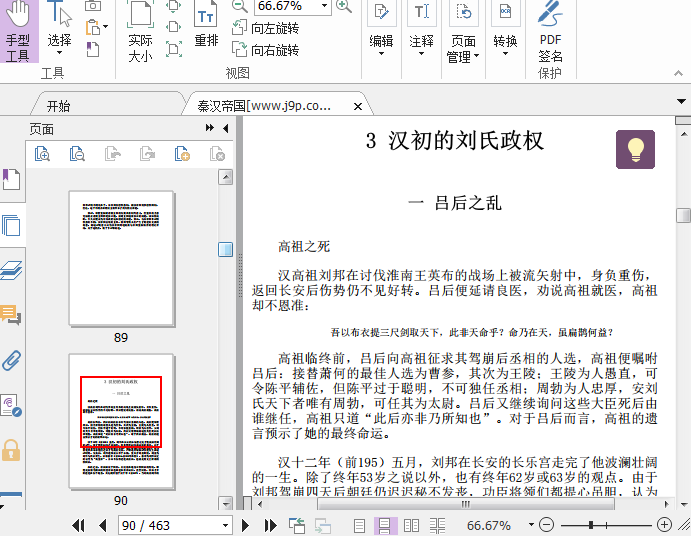
Task: Open the Layers side panel
Action: [11, 270]
